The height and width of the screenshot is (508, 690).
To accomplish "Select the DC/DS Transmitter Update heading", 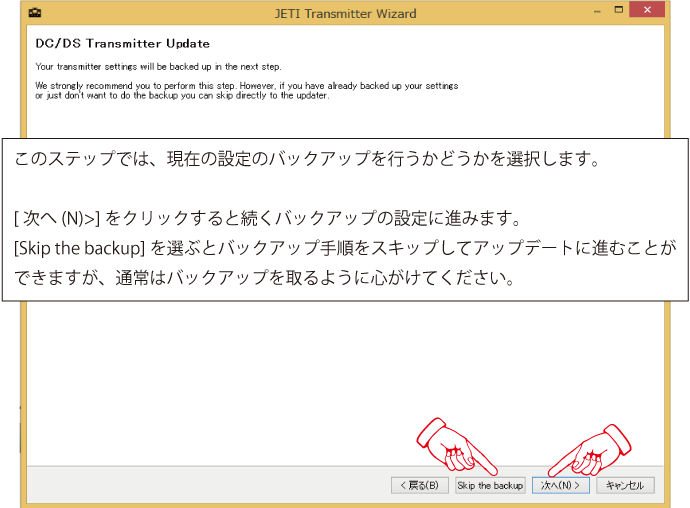I will (122, 44).
